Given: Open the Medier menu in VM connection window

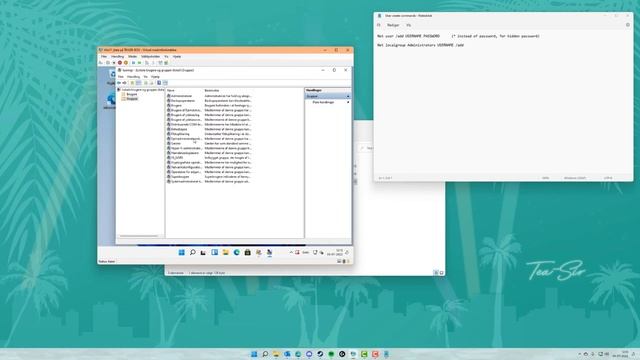Looking at the screenshot, I should (x=132, y=57).
